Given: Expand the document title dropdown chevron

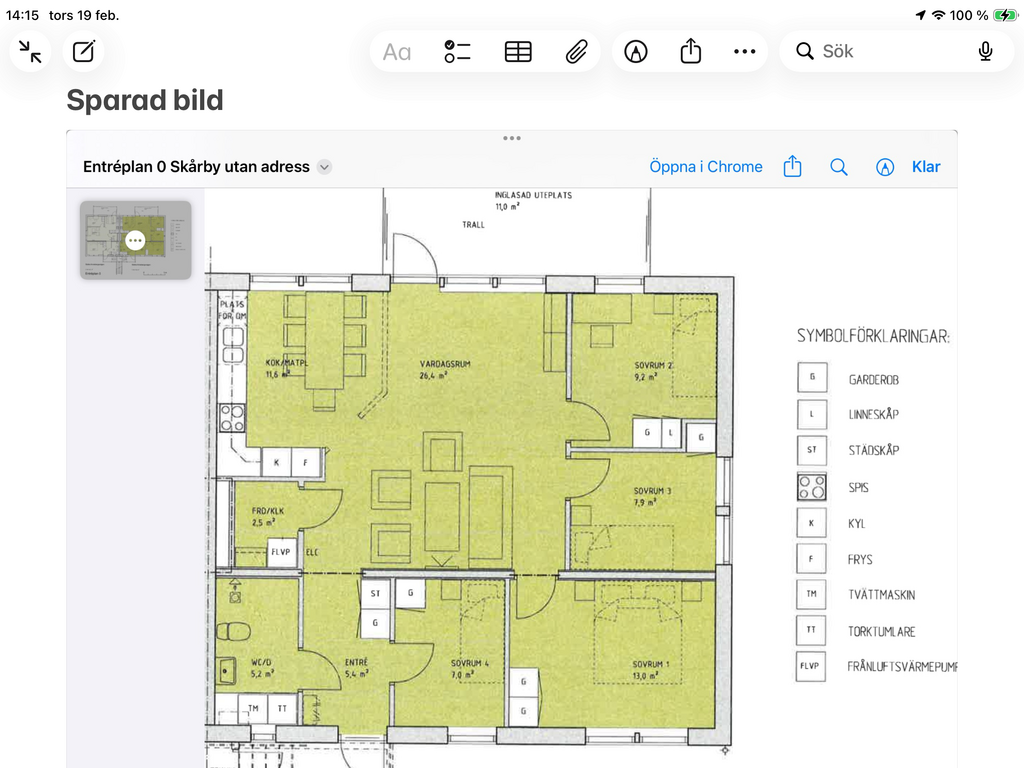Looking at the screenshot, I should 324,167.
